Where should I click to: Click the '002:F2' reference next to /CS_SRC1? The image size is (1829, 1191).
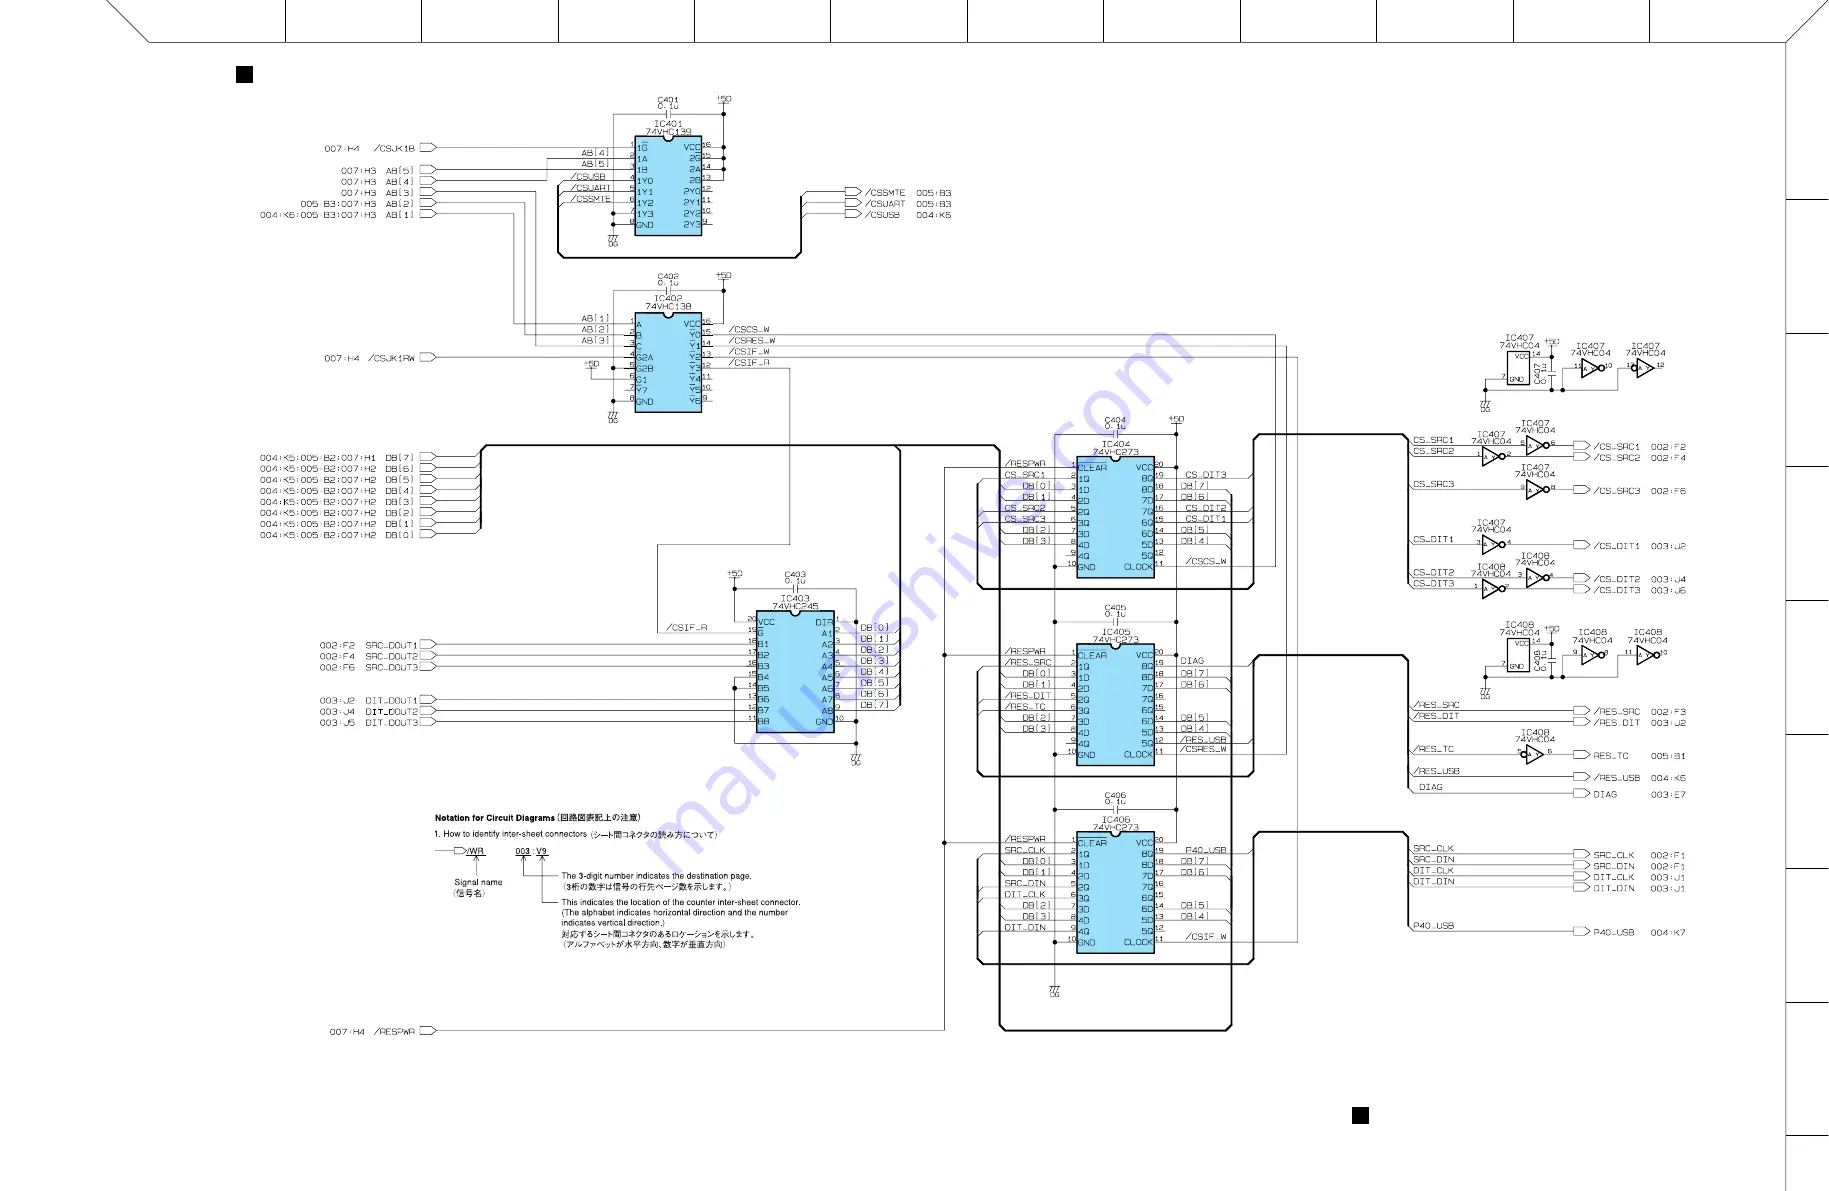click(1668, 446)
